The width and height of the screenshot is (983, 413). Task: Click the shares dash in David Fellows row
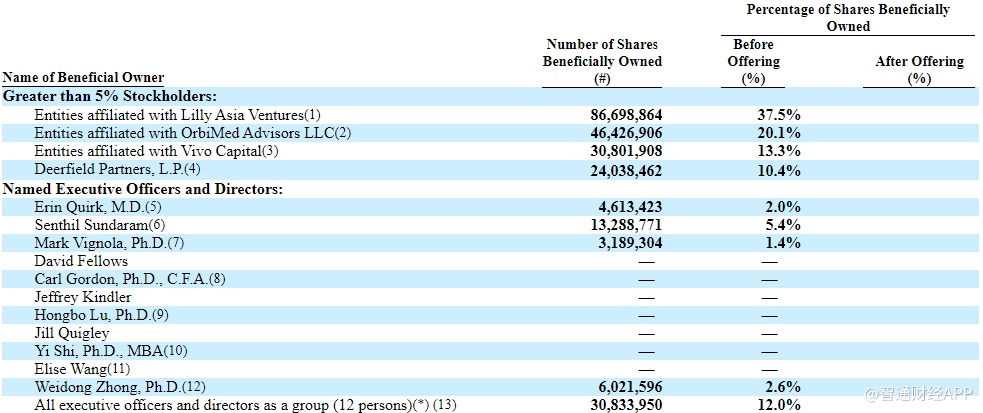click(646, 262)
